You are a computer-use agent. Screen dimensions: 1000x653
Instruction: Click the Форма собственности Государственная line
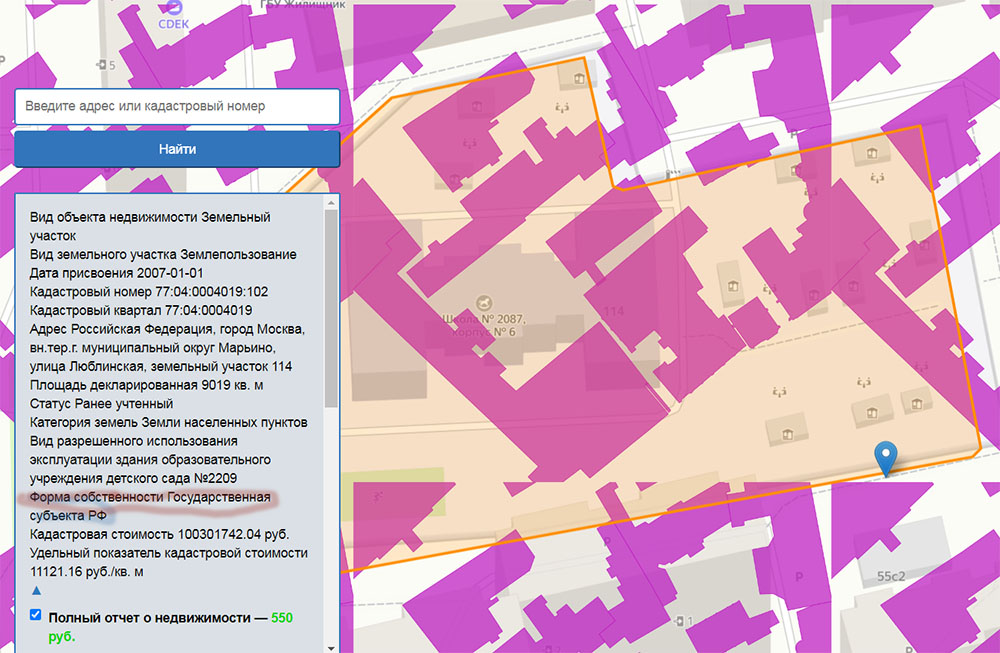pyautogui.click(x=150, y=497)
